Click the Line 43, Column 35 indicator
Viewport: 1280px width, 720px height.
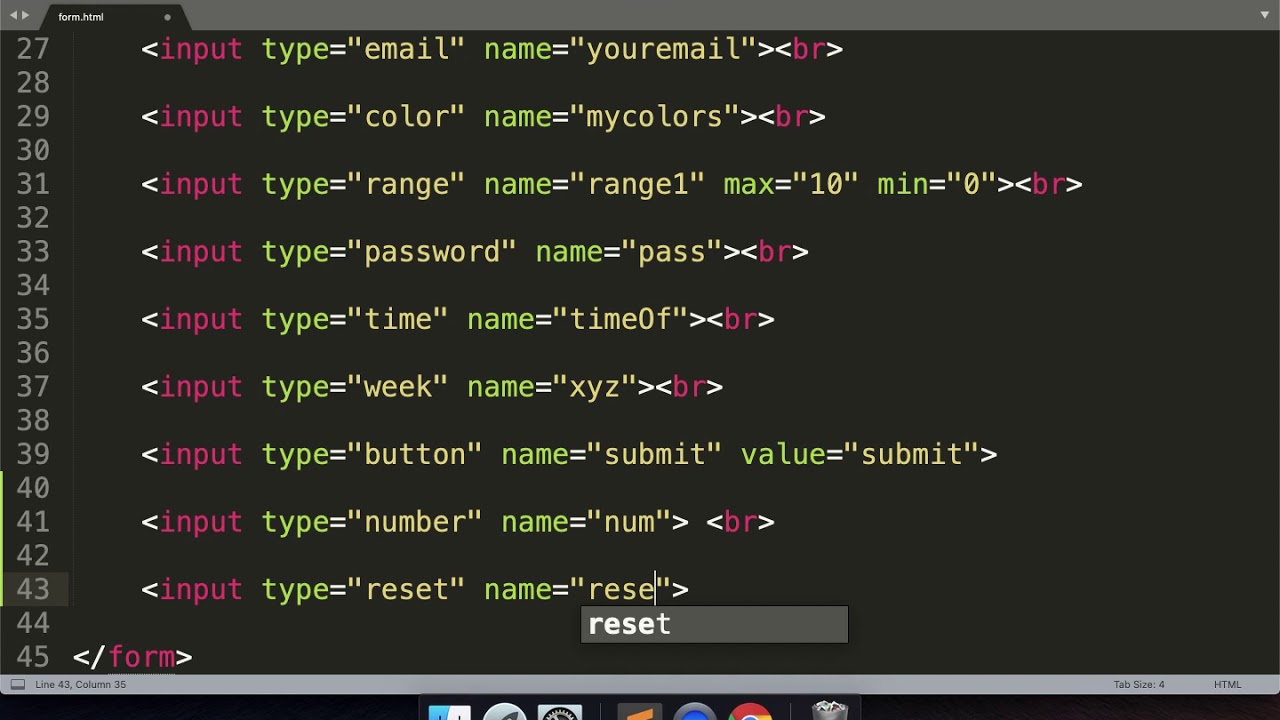click(x=80, y=685)
